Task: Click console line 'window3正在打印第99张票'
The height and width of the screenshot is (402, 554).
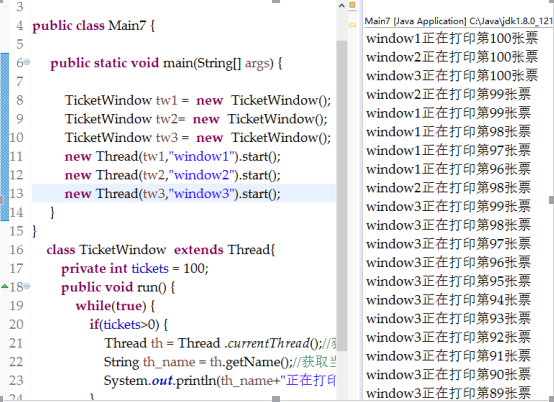Action: point(448,206)
